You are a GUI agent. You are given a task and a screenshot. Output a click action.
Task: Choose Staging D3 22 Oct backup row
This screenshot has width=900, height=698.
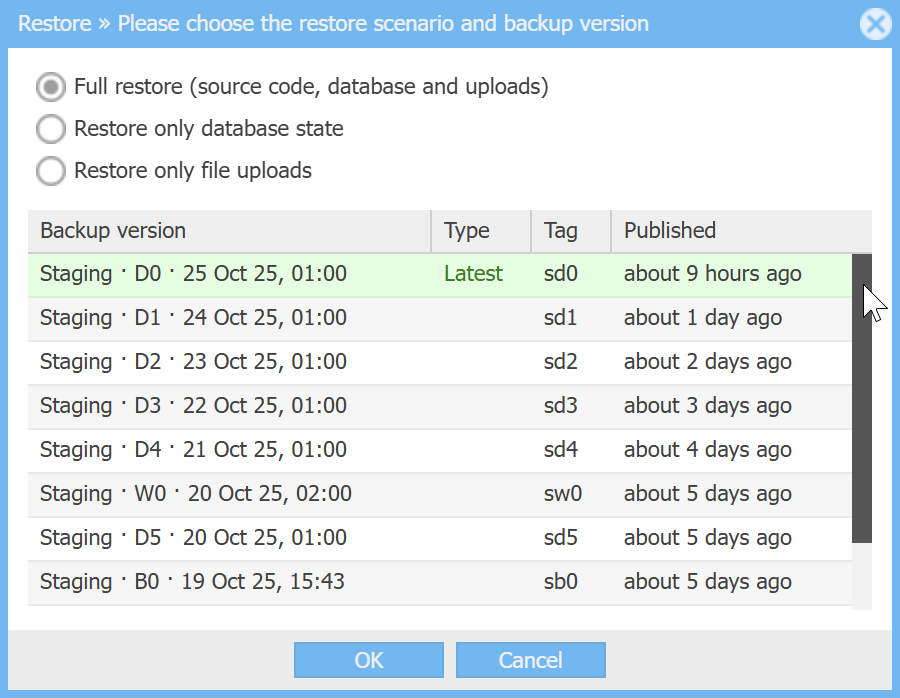pyautogui.click(x=193, y=406)
